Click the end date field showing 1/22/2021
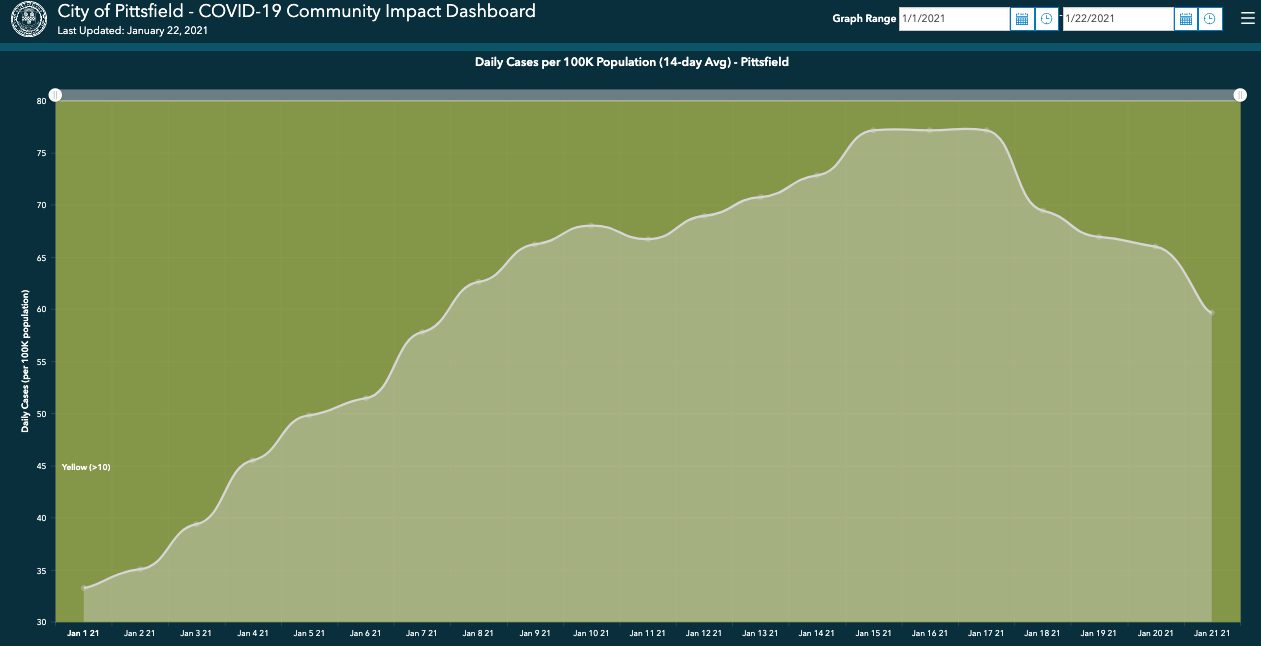Image resolution: width=1261 pixels, height=646 pixels. pyautogui.click(x=1116, y=19)
